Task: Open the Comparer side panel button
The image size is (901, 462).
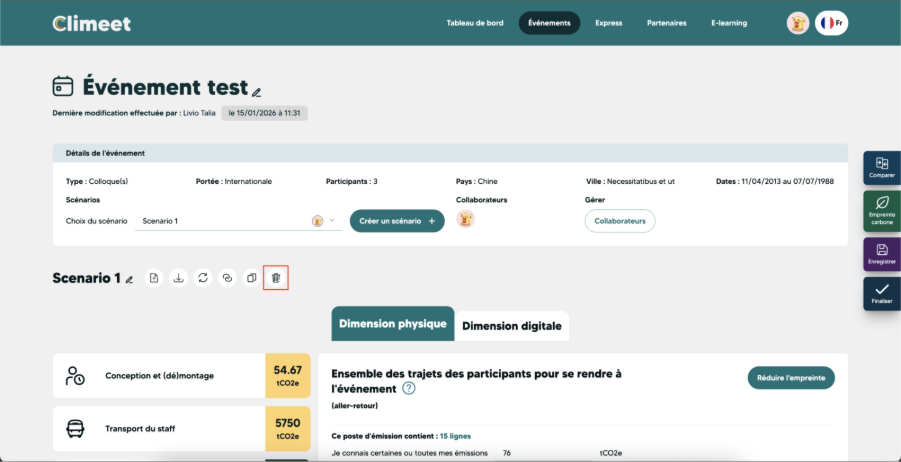Action: coord(881,168)
